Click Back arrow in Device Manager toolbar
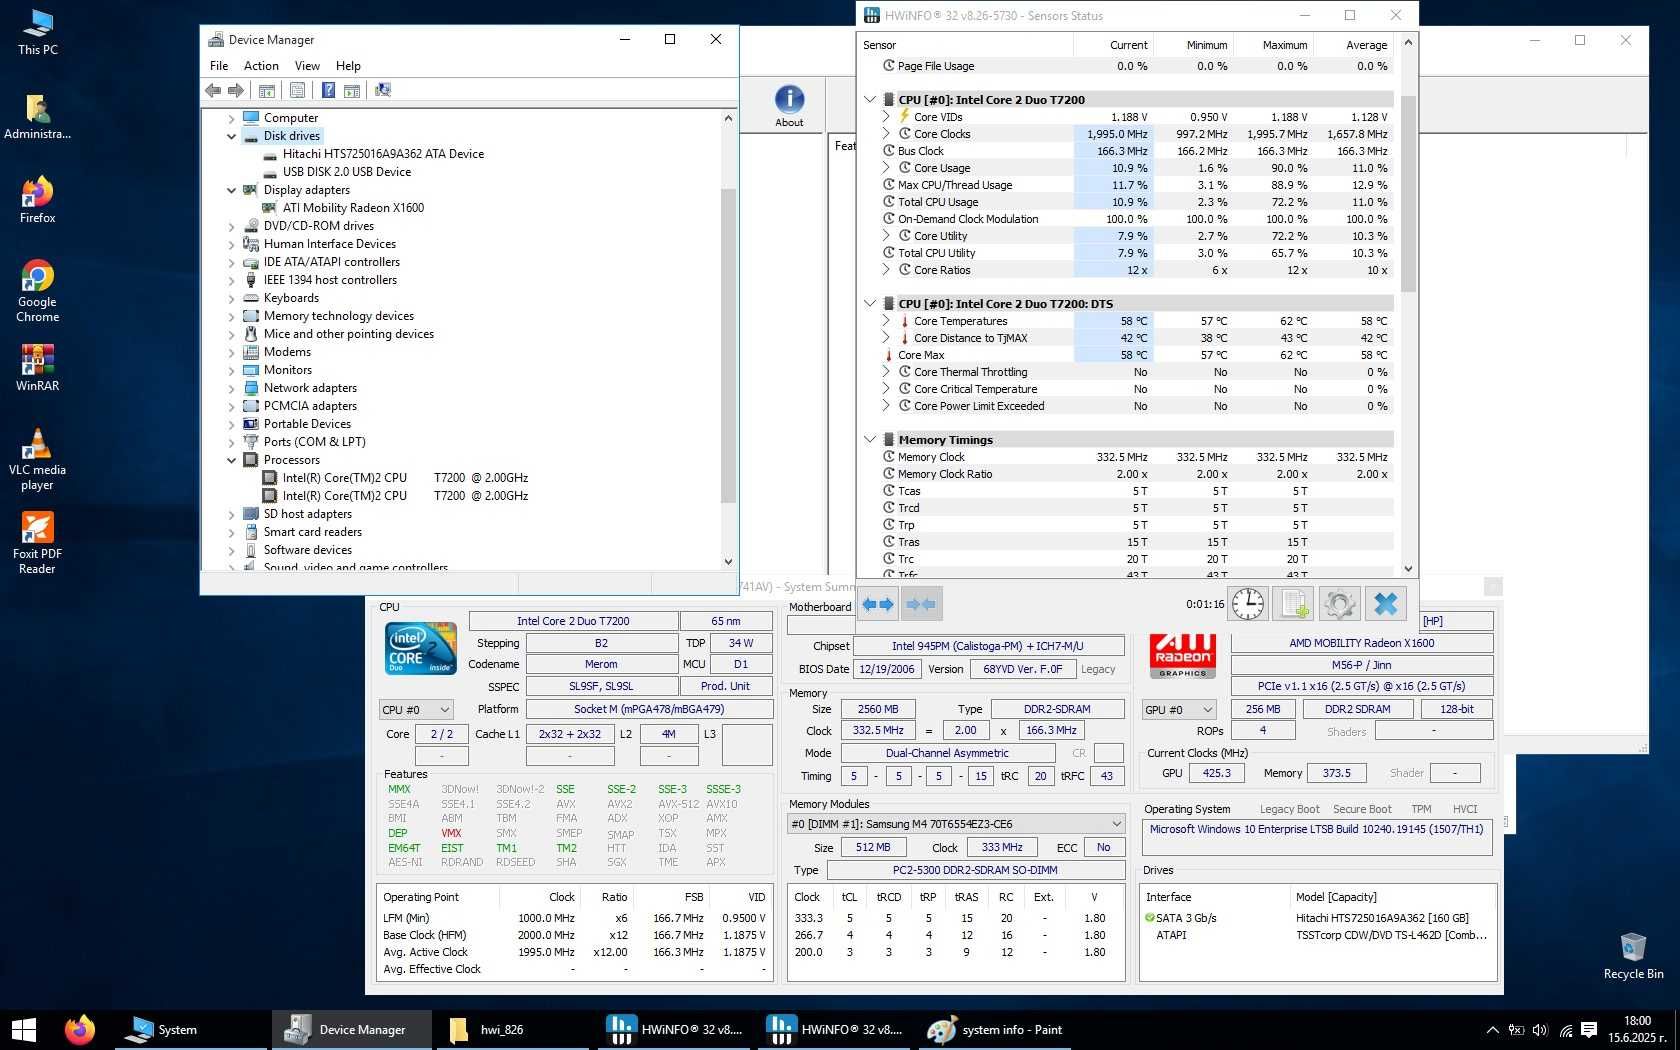Image resolution: width=1680 pixels, height=1050 pixels. 213,90
